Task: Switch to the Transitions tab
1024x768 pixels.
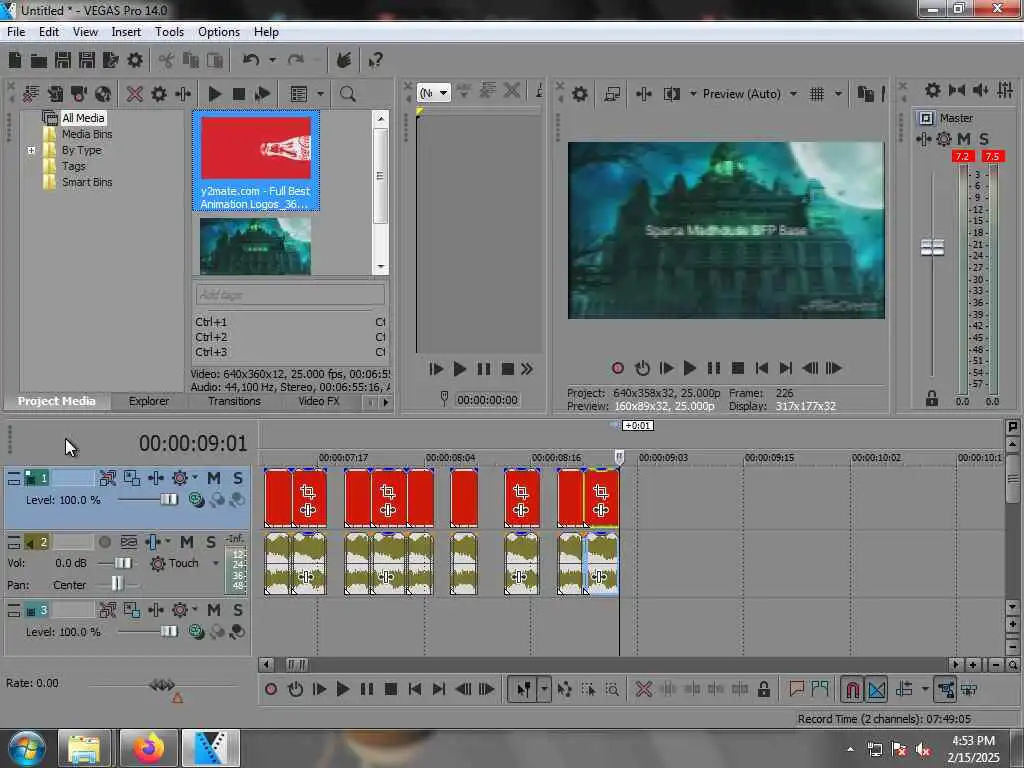Action: (x=234, y=401)
